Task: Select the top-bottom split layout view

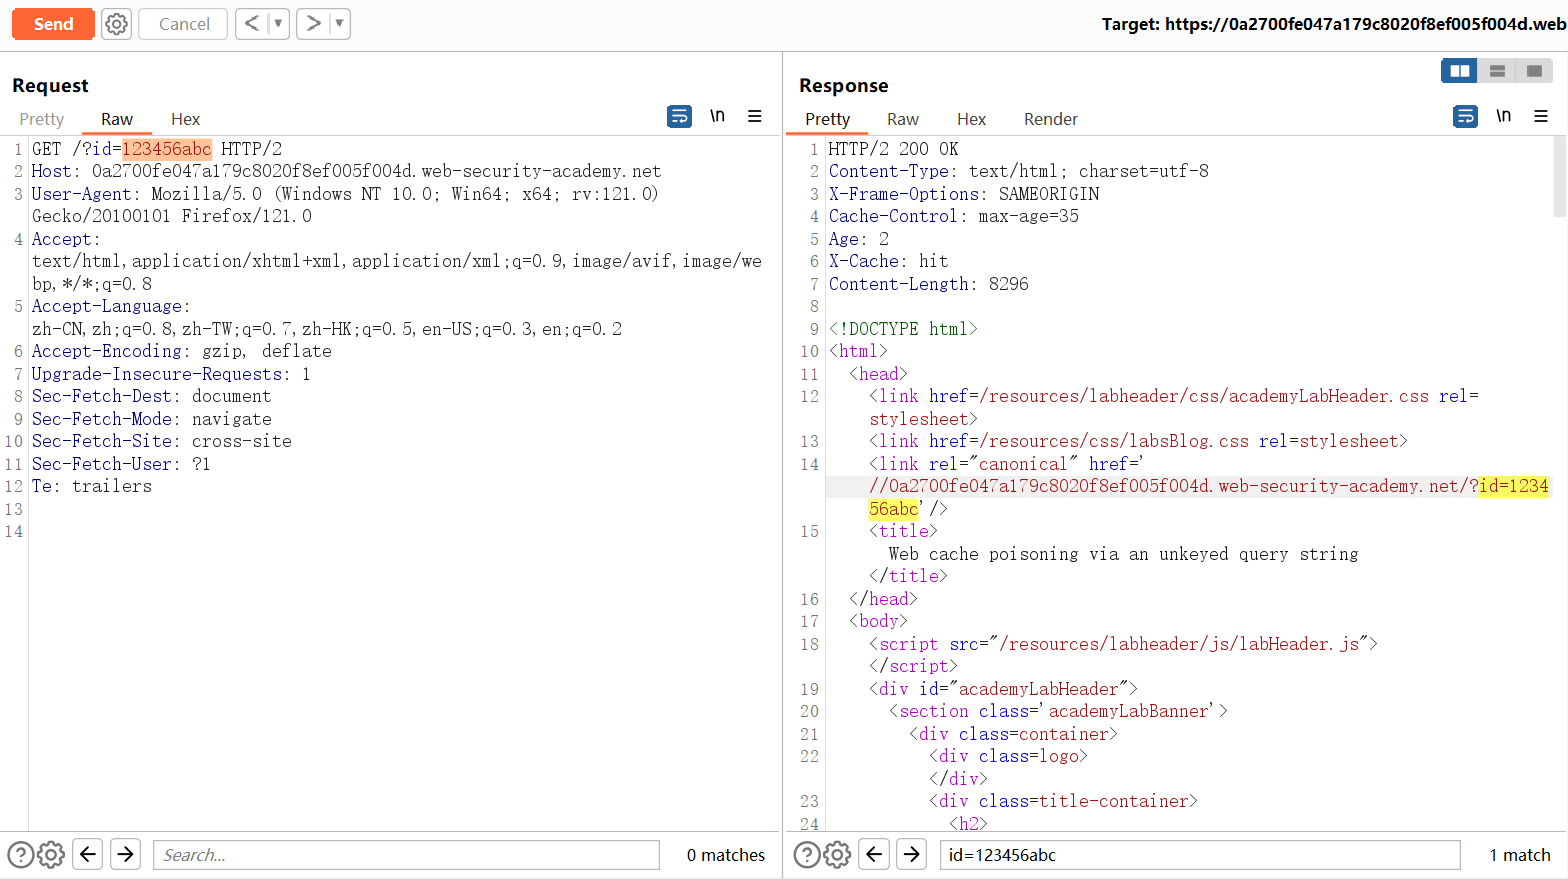Action: click(1497, 71)
